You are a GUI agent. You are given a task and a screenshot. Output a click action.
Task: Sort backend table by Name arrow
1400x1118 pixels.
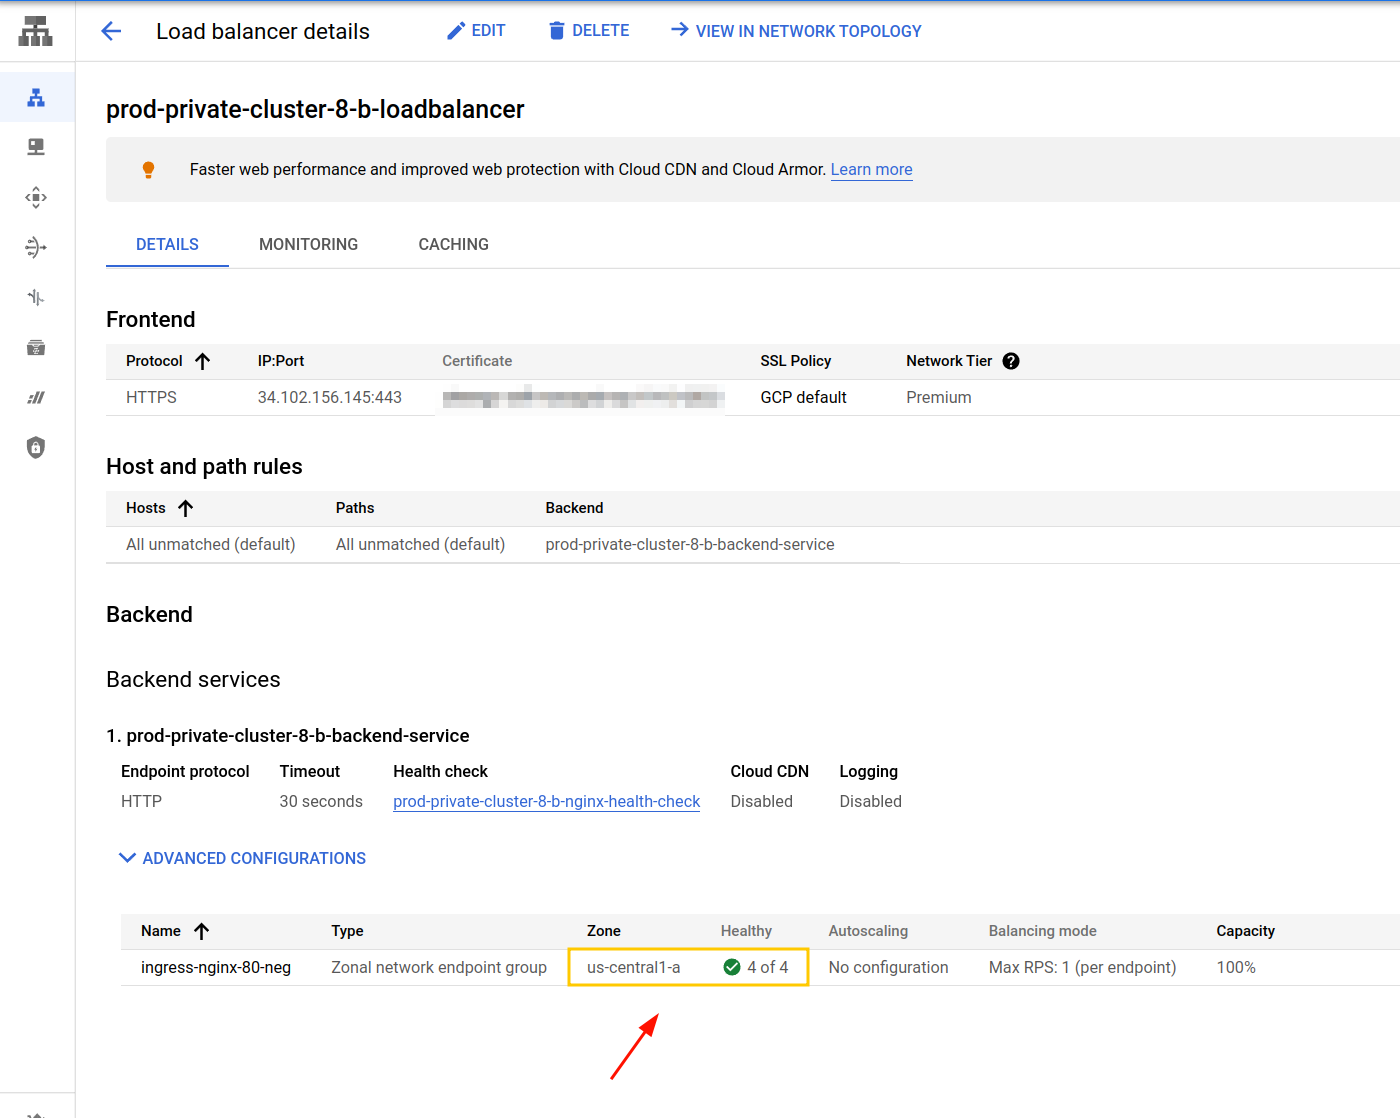202,931
